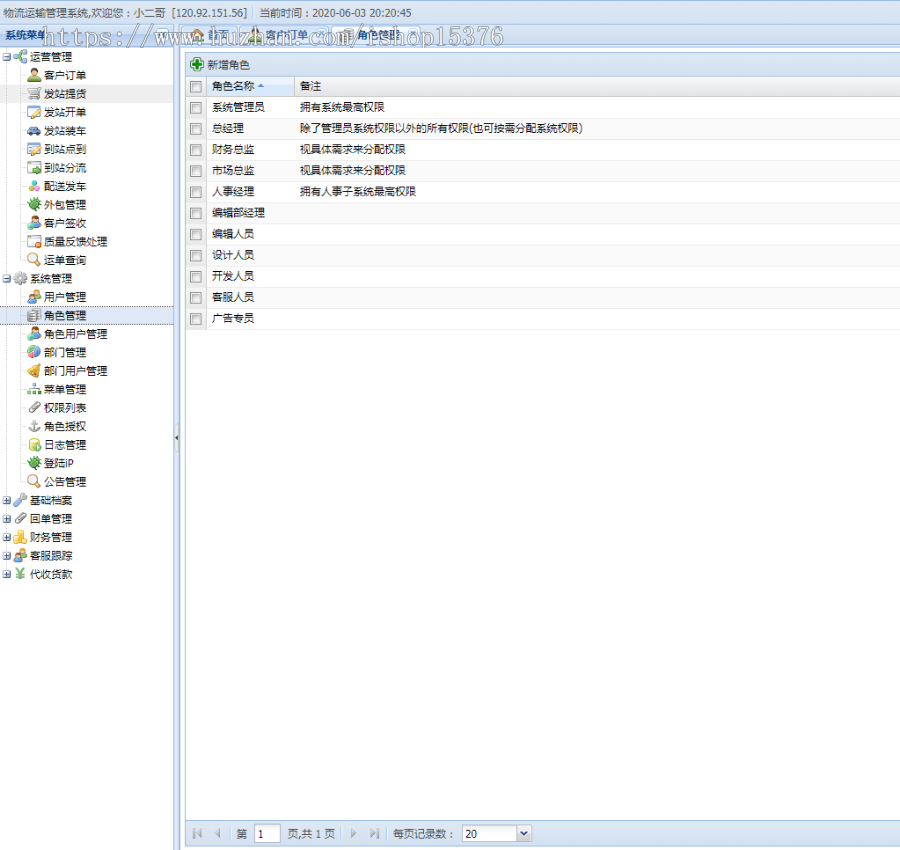Check the 市场总监 row checkbox
The image size is (900, 850).
click(196, 171)
